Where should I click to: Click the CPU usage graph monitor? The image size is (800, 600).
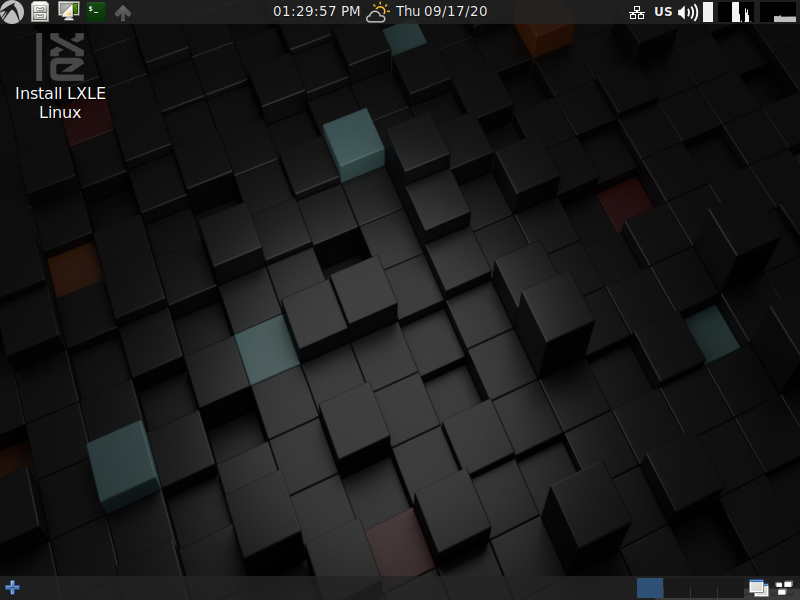(738, 12)
